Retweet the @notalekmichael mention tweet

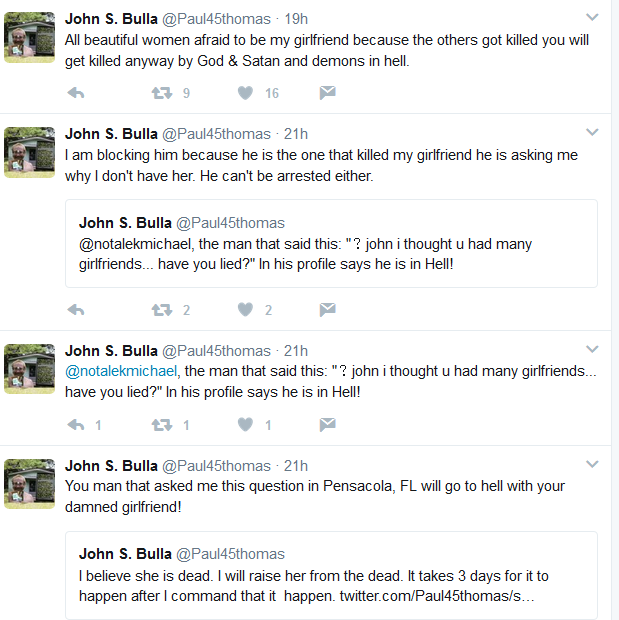(162, 425)
